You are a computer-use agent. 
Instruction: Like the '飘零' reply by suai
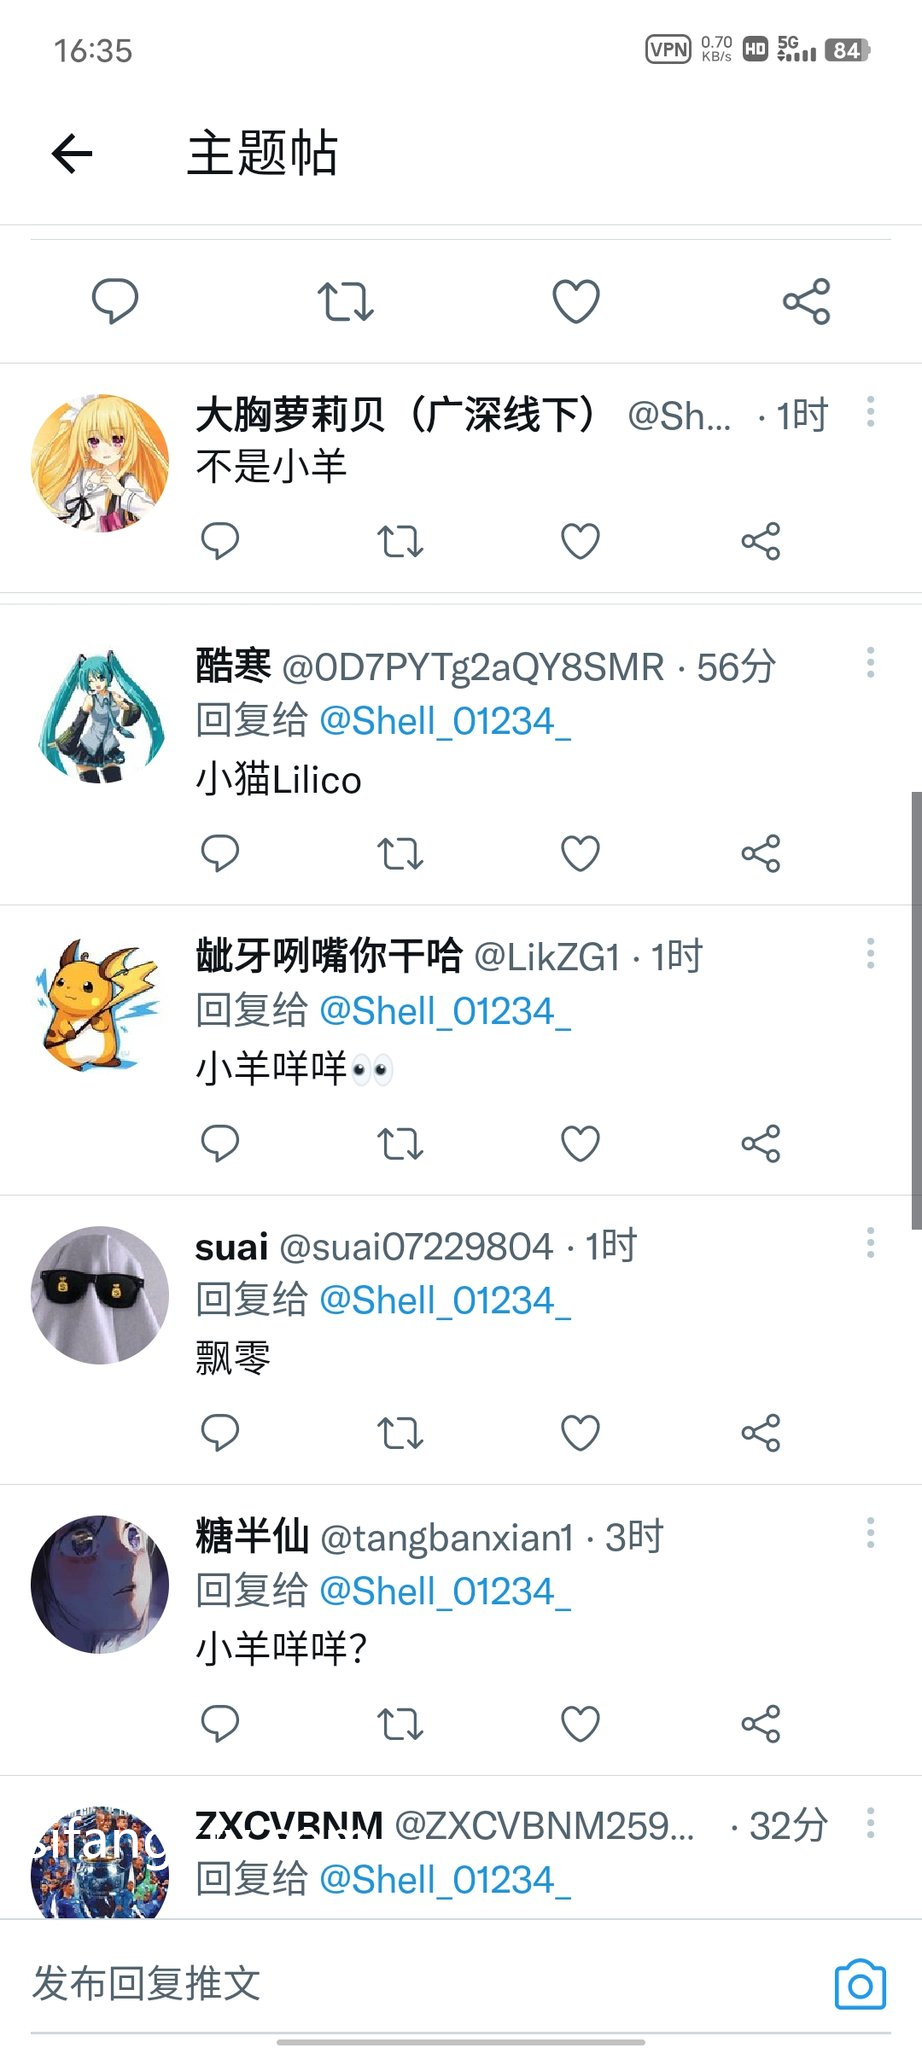point(580,1433)
